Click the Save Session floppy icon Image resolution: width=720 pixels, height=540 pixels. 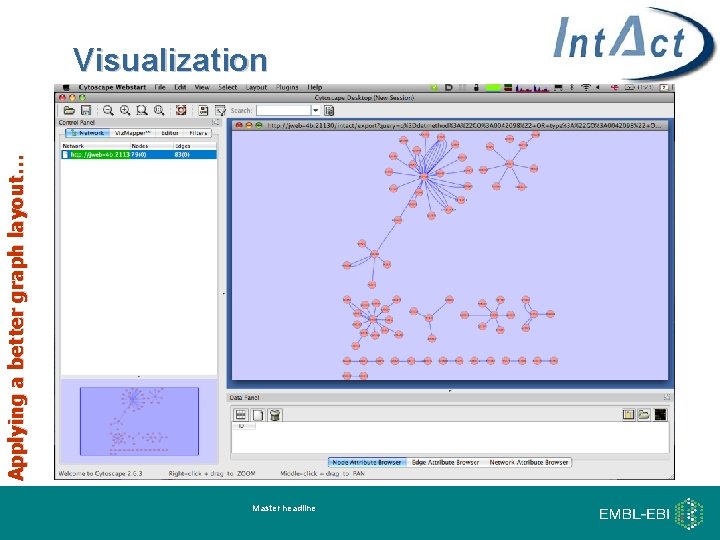point(86,110)
